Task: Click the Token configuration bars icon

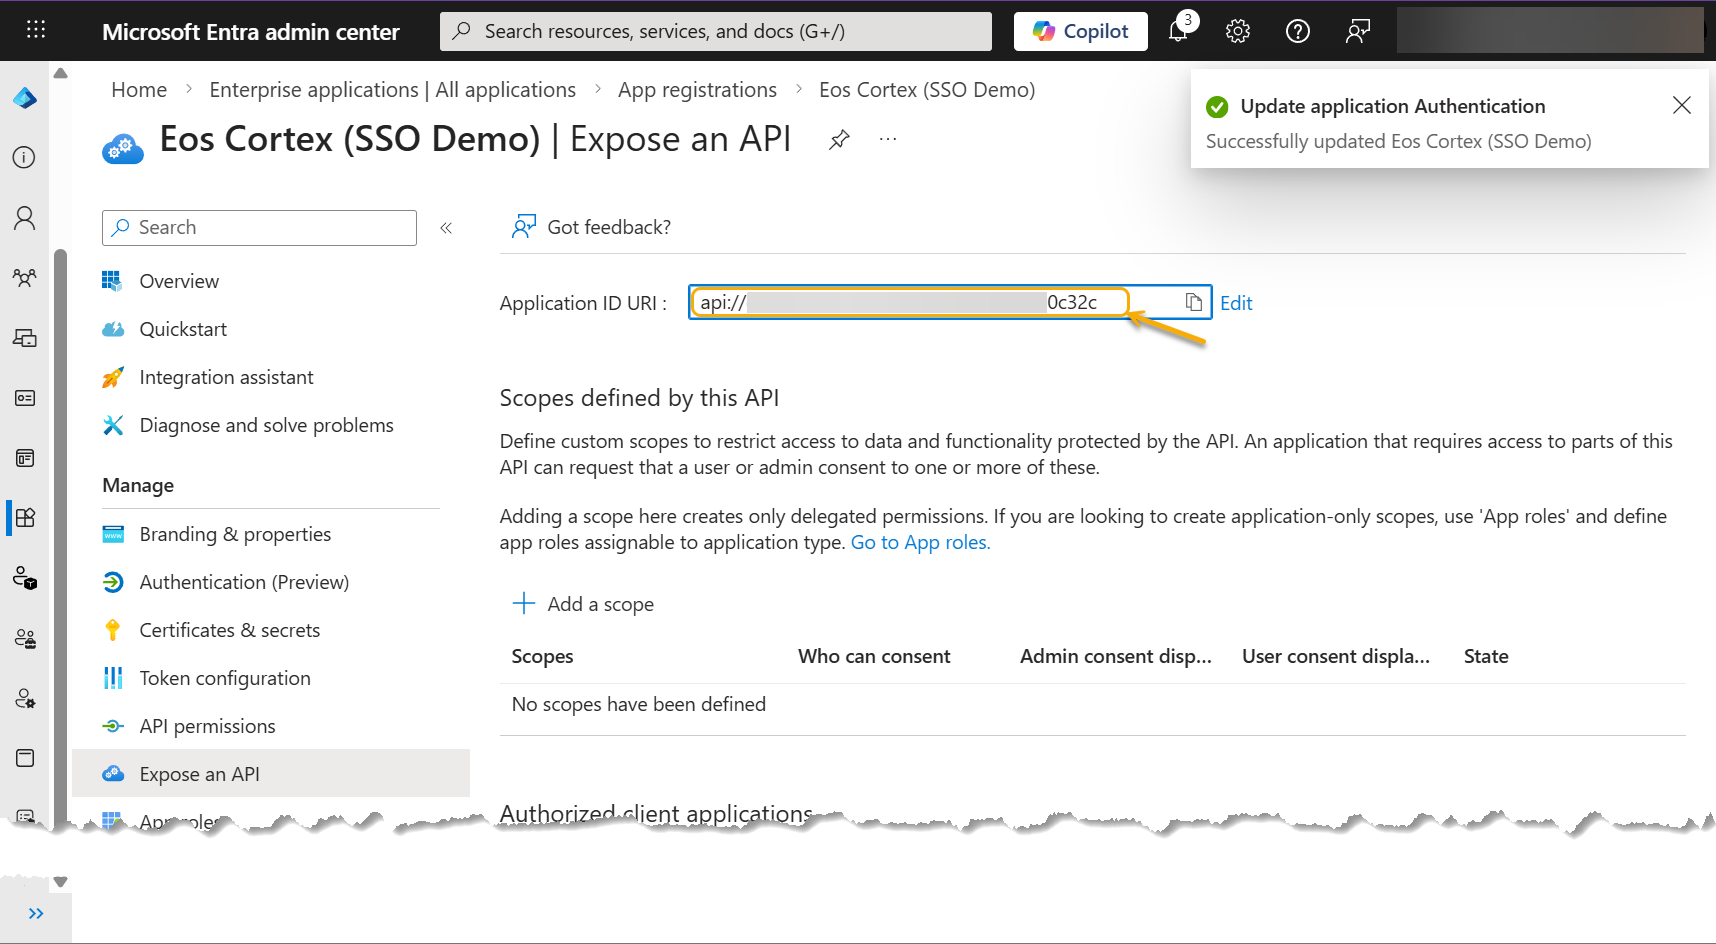Action: pos(113,678)
